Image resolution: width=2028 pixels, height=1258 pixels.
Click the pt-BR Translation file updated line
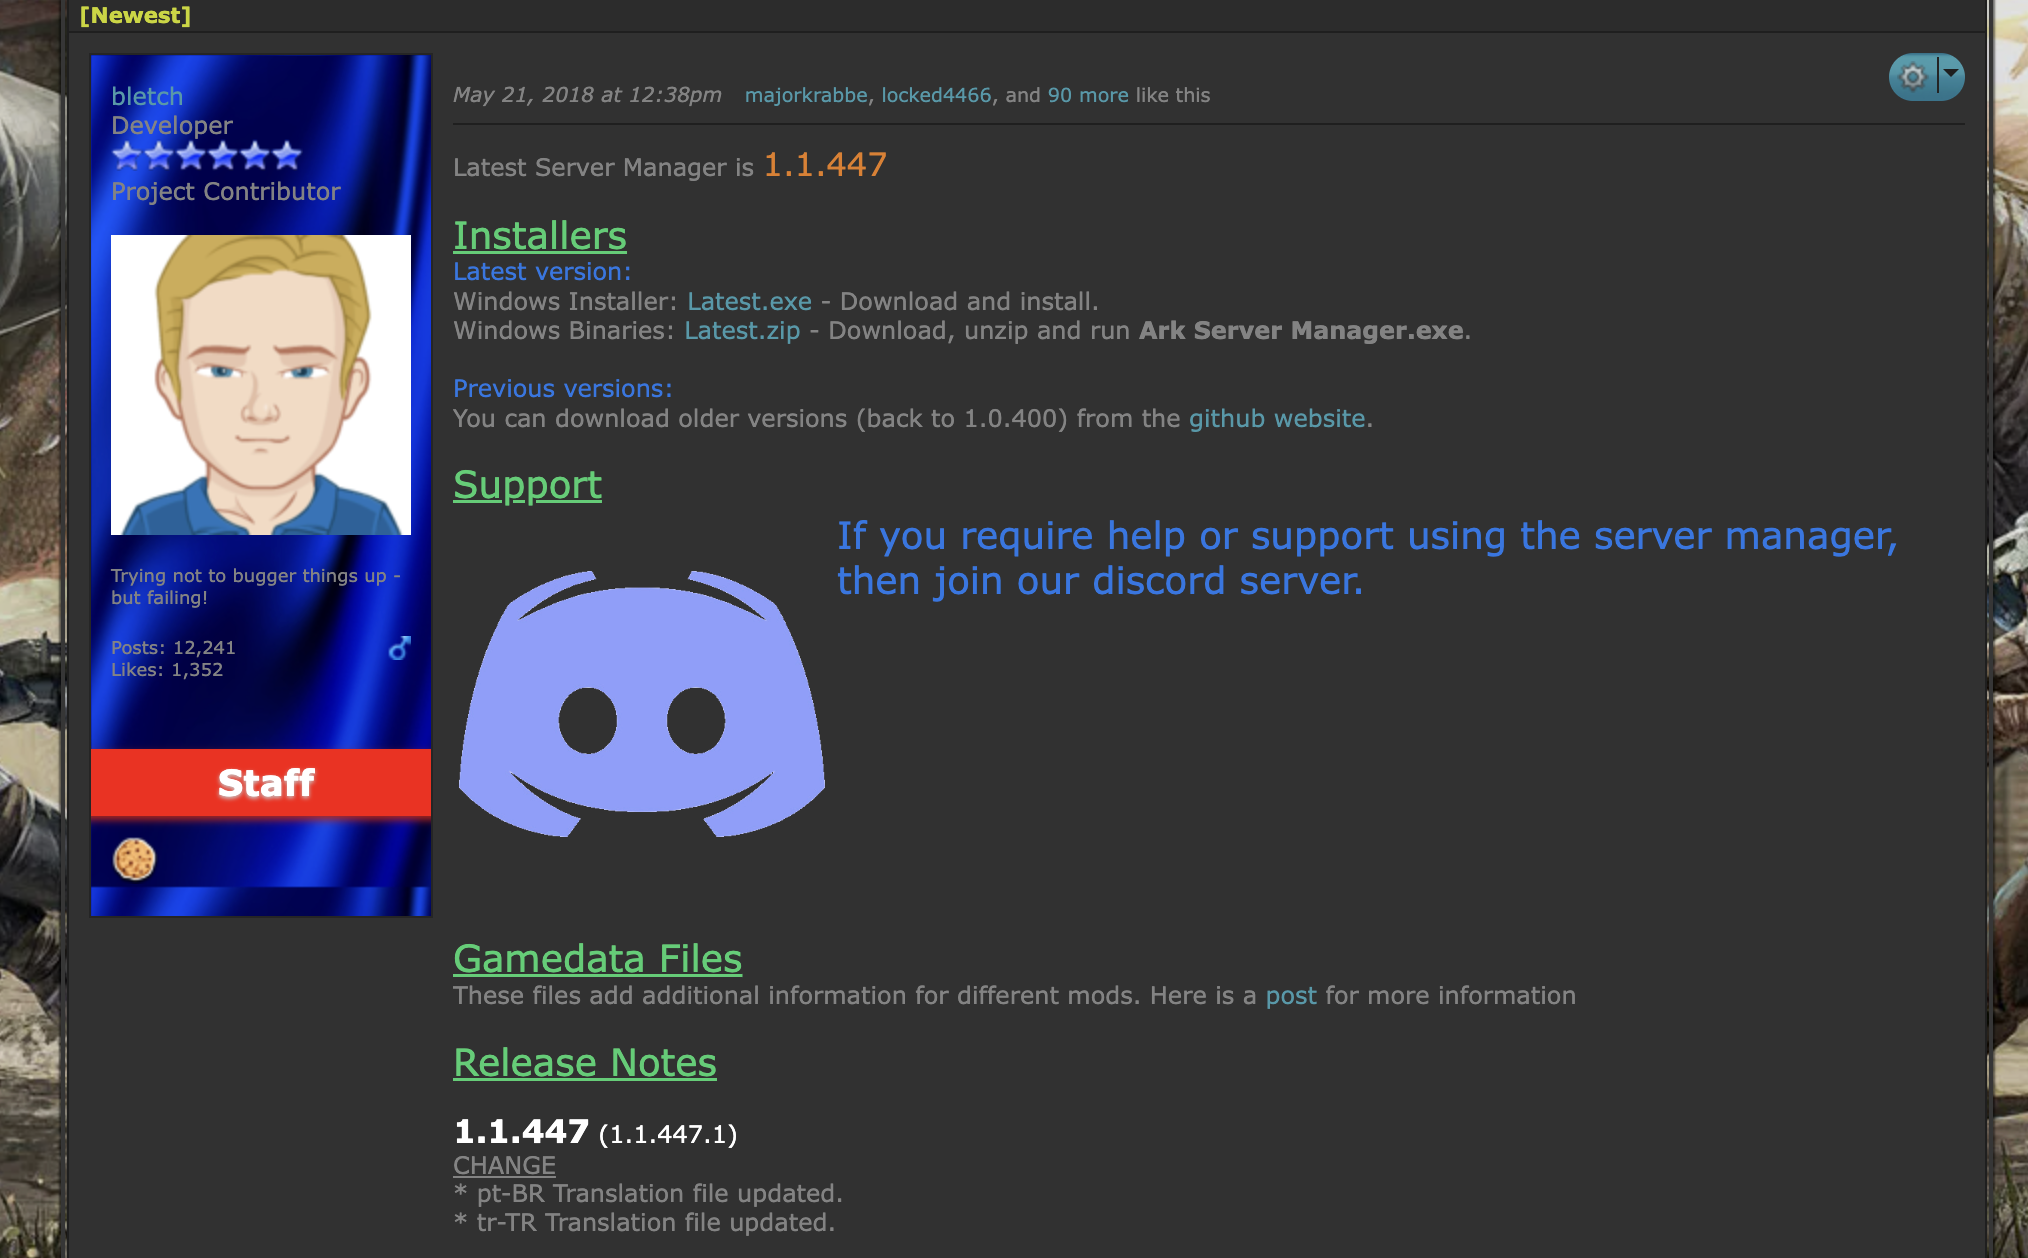click(x=648, y=1194)
